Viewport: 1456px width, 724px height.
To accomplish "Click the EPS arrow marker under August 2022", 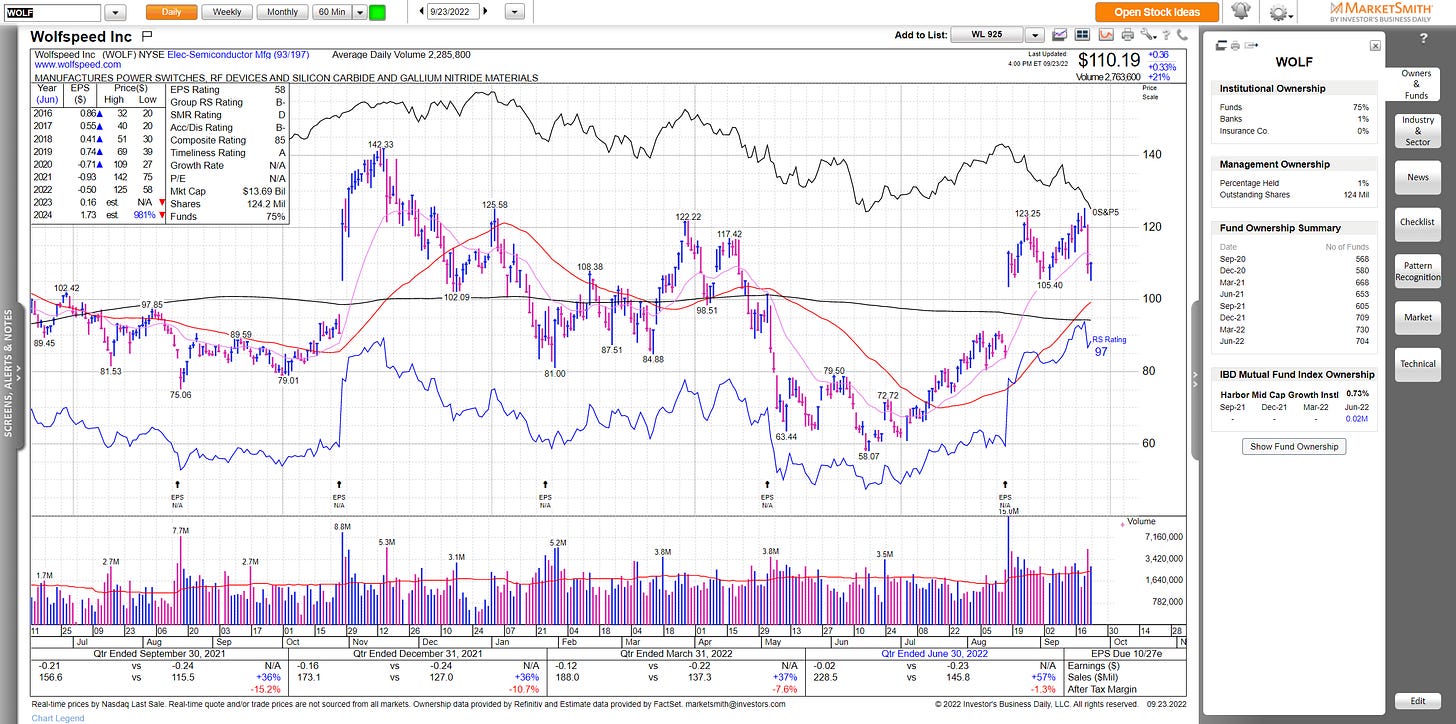I will [x=1006, y=482].
